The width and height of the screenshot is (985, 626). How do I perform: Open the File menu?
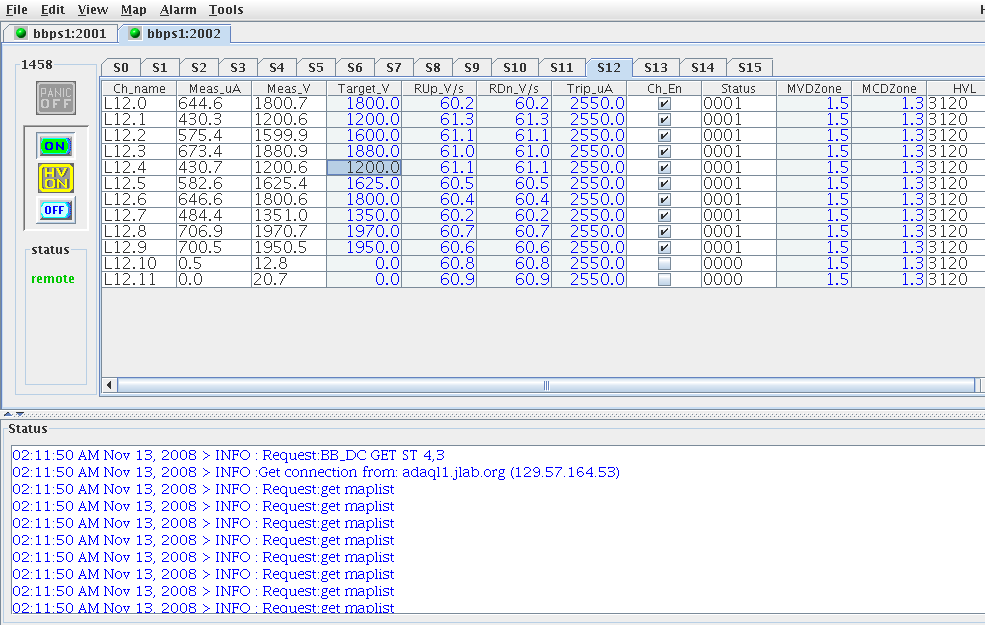point(16,9)
